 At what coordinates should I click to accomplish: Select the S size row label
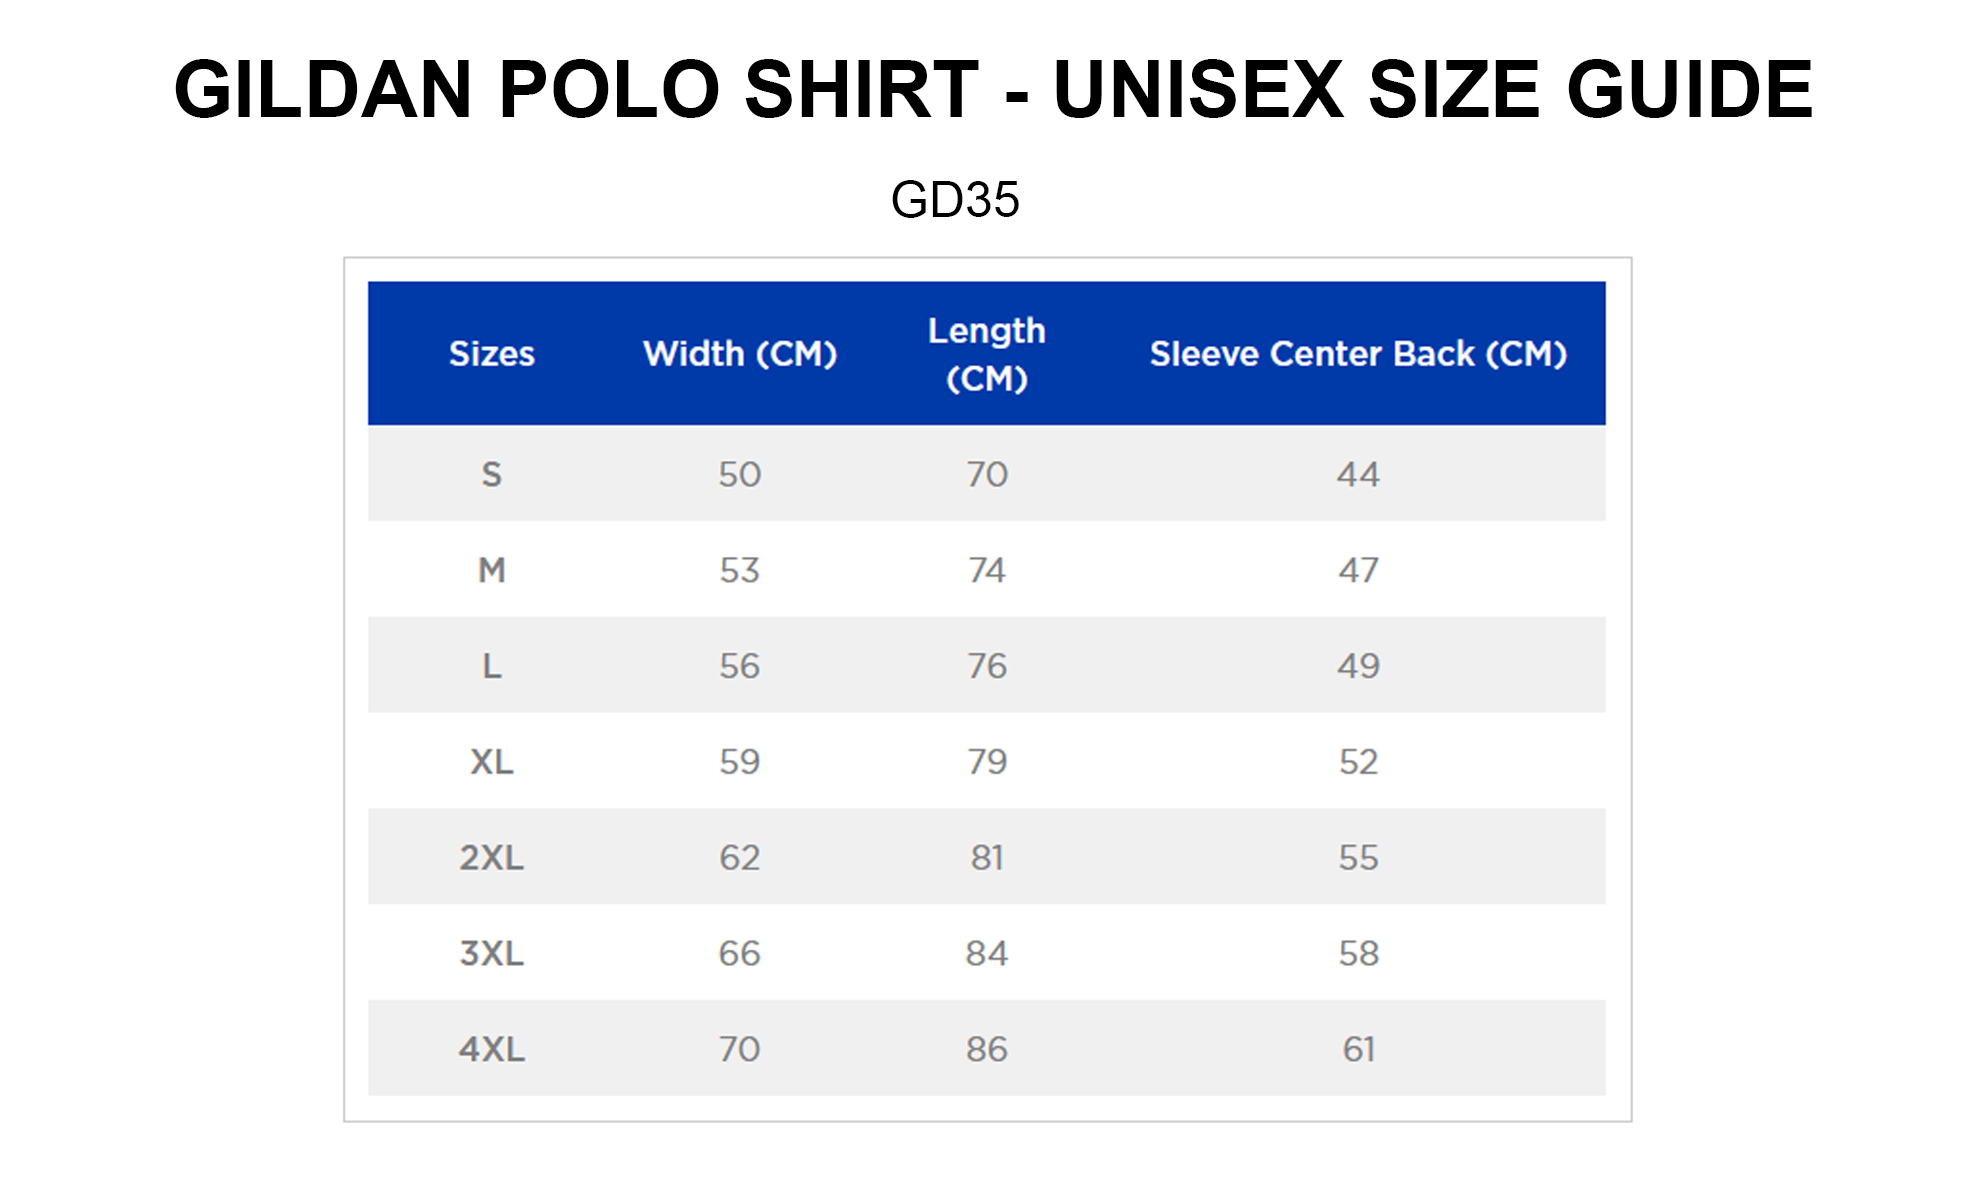(x=491, y=474)
